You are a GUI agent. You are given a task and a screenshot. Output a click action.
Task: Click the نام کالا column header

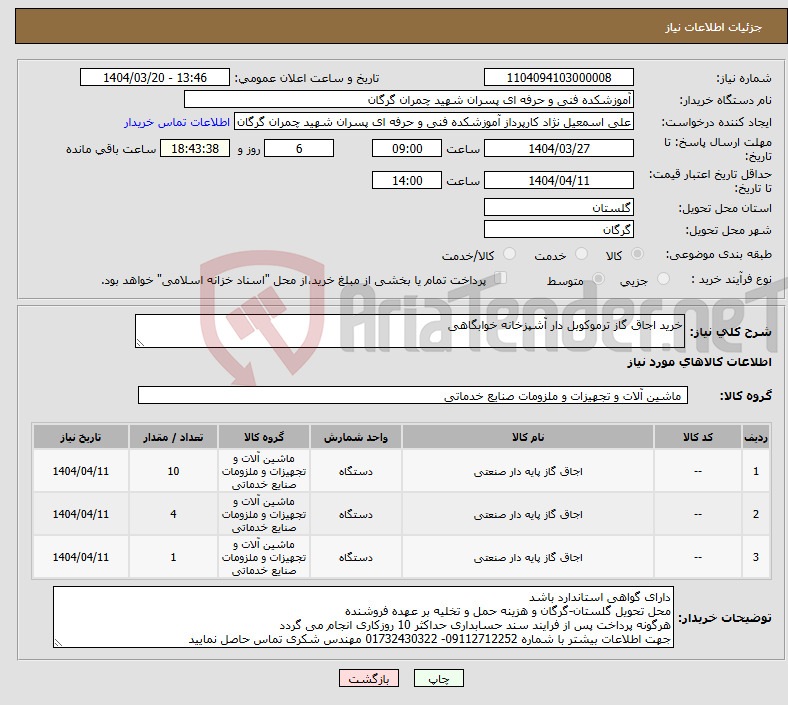coord(528,437)
